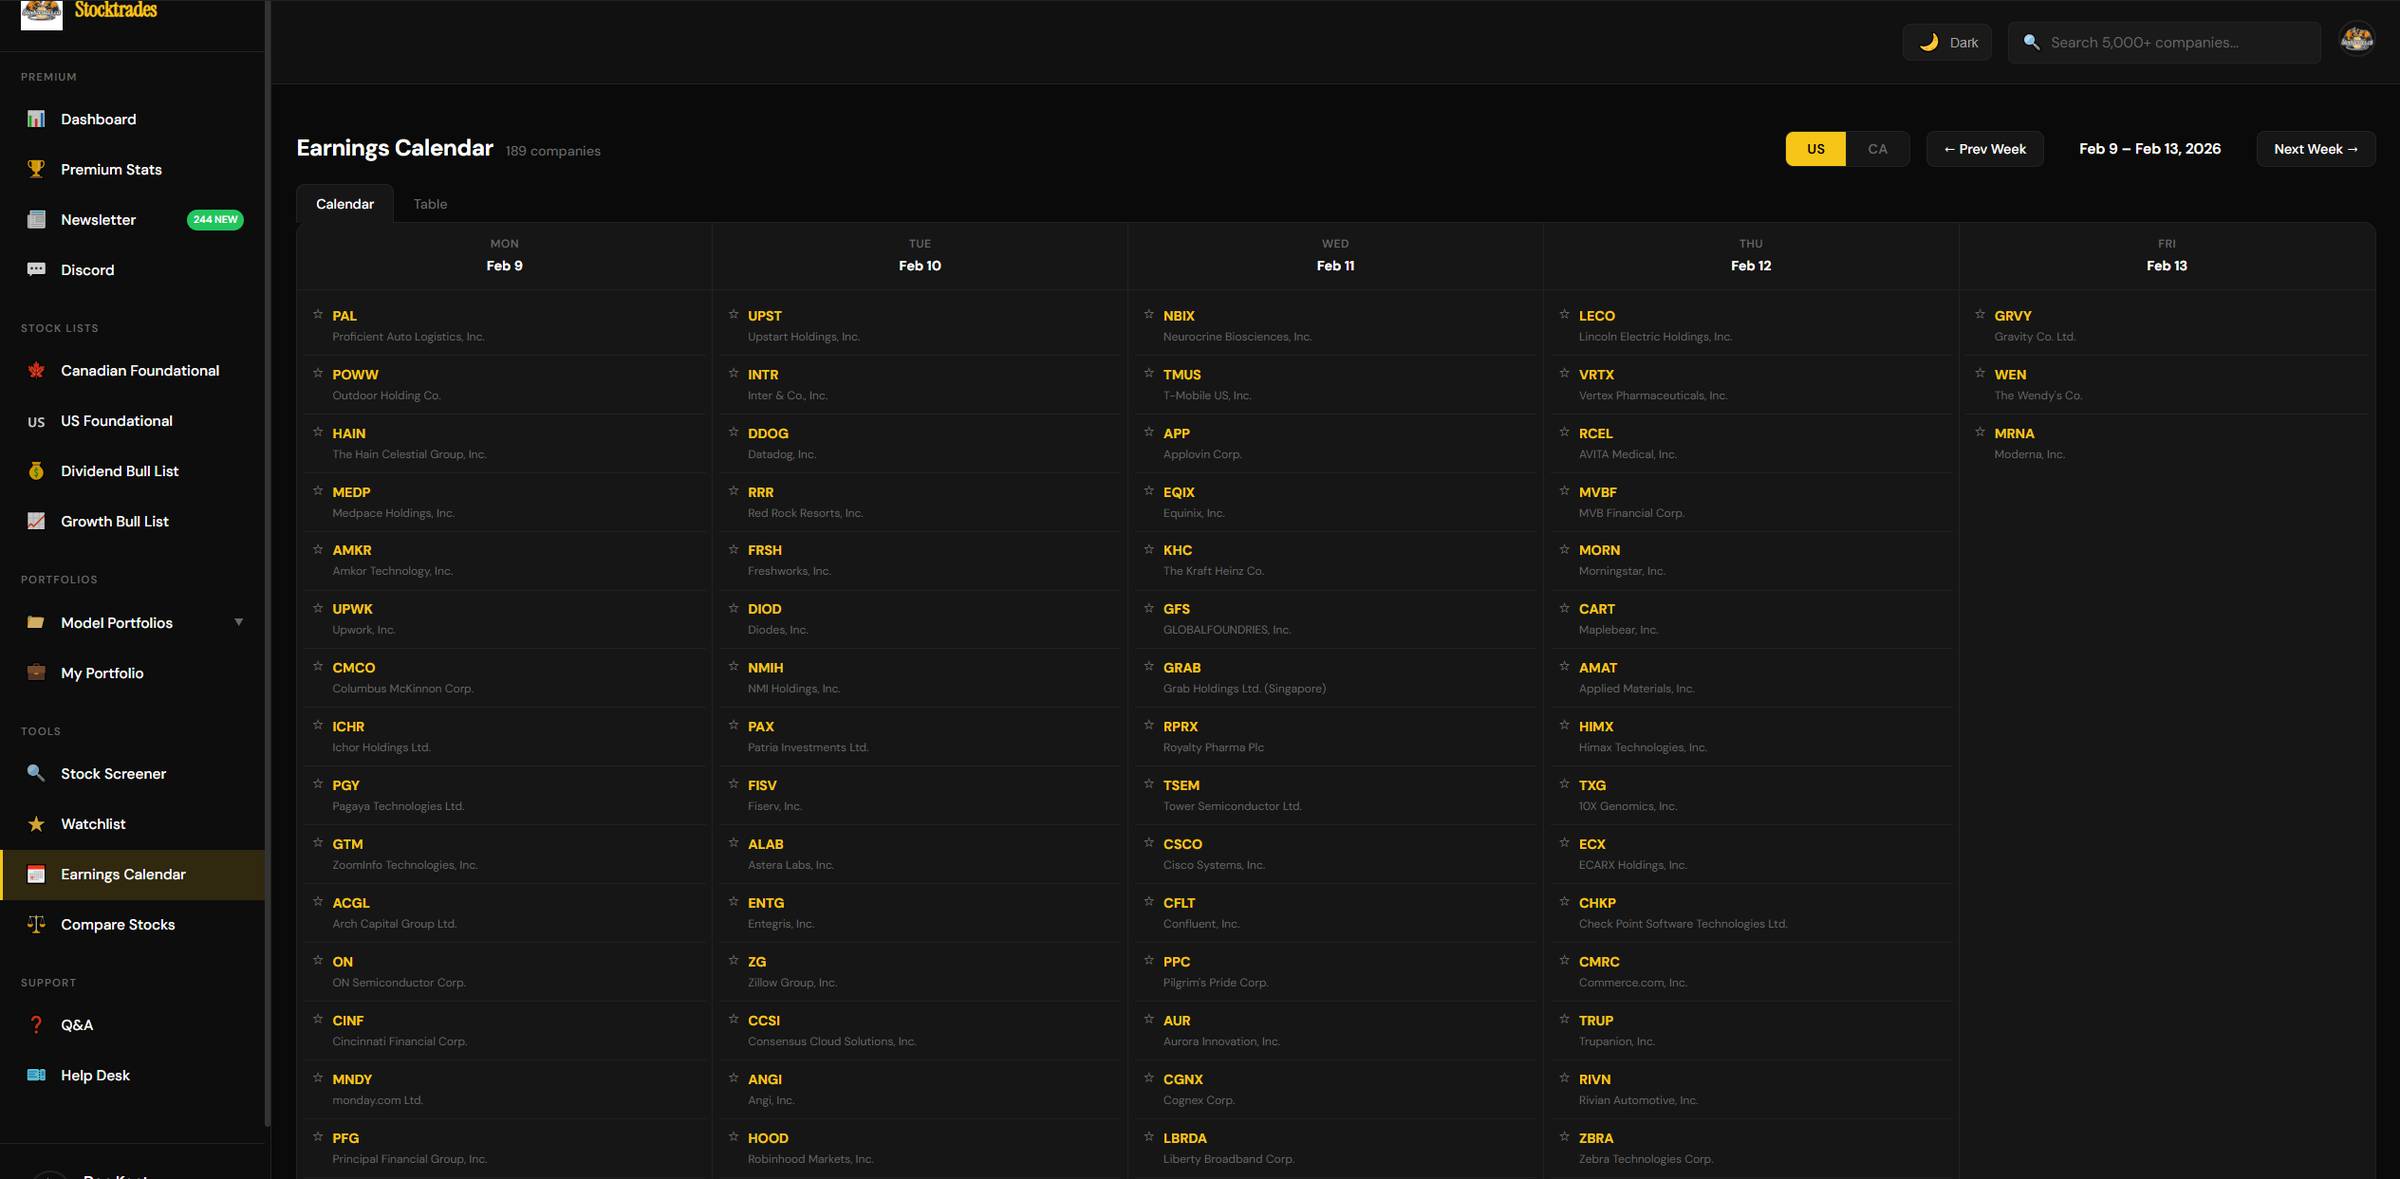Screen dimensions: 2400x1179
Task: Click the Q&A question mark icon
Action: [x=36, y=1025]
